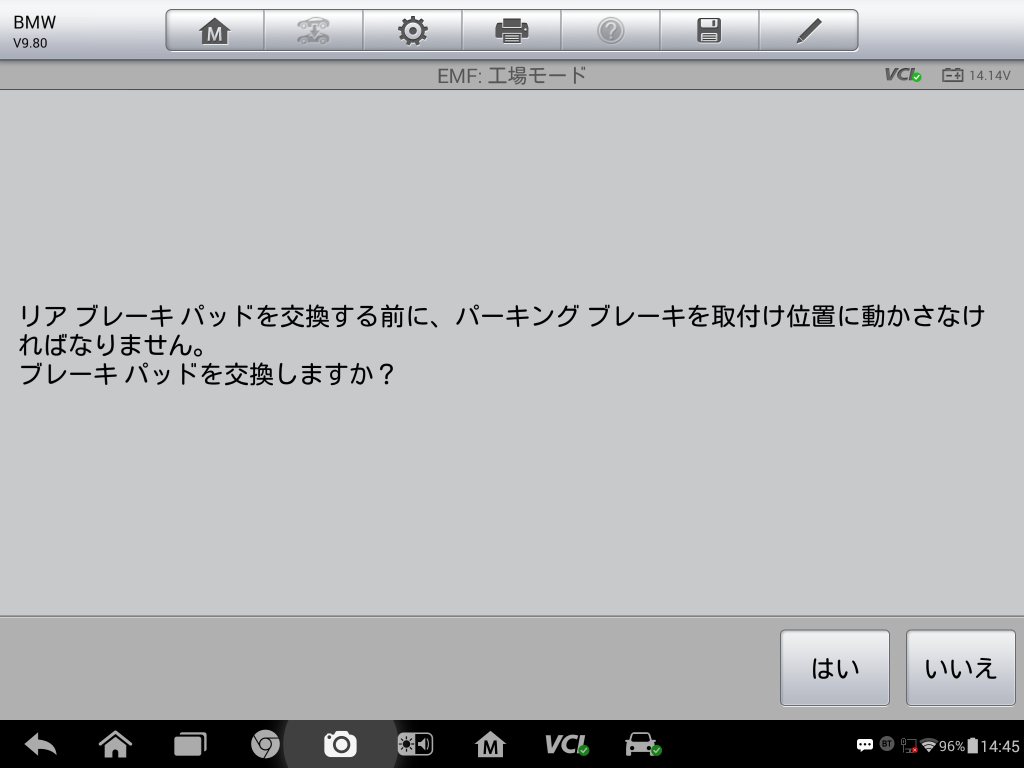Go back using the Android back arrow
The height and width of the screenshot is (768, 1024).
40,744
